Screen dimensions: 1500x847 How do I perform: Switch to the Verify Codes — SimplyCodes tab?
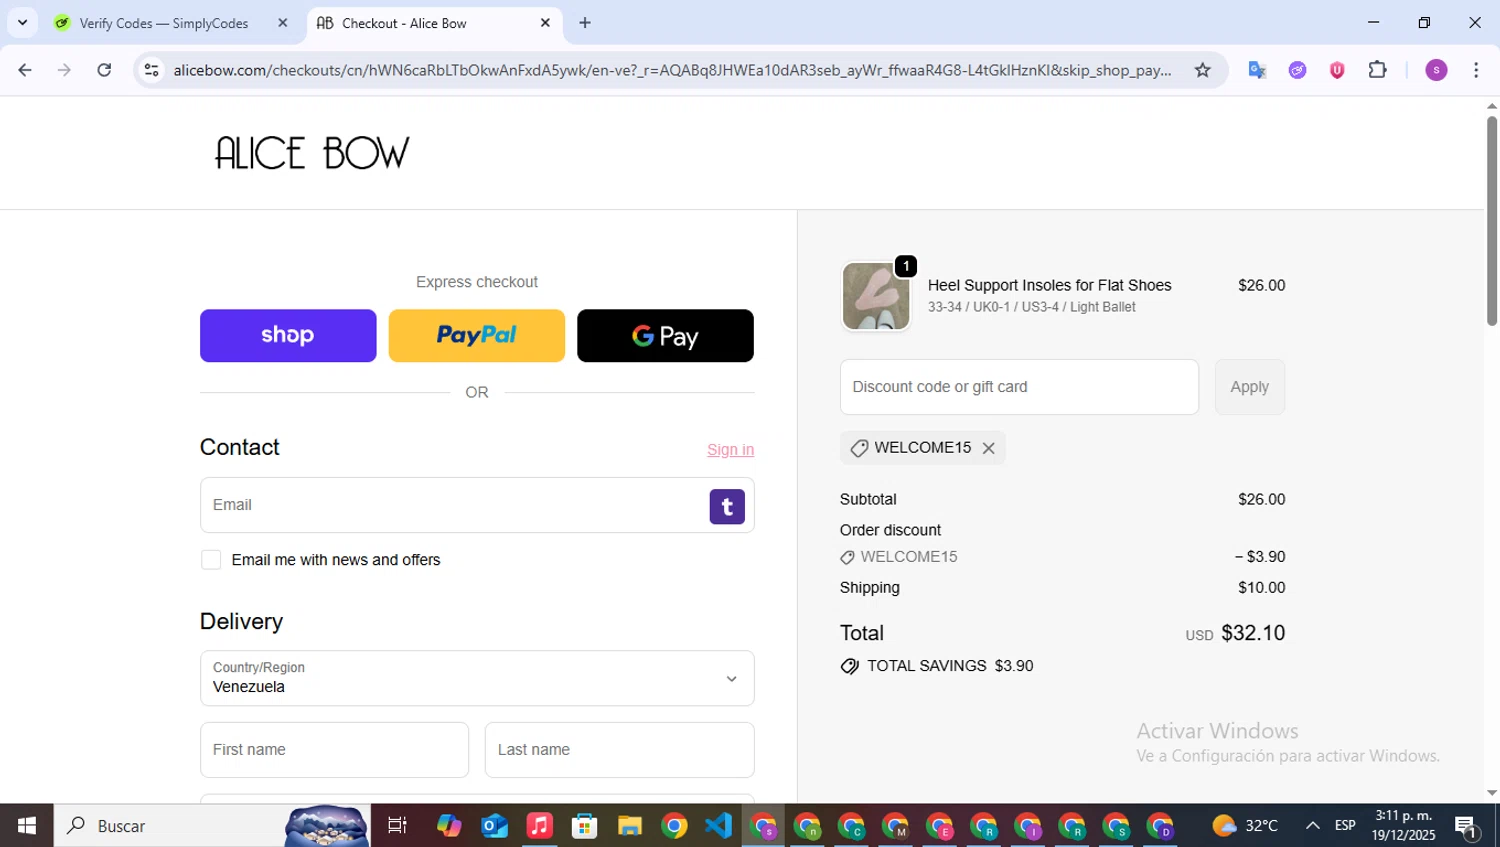pyautogui.click(x=164, y=23)
